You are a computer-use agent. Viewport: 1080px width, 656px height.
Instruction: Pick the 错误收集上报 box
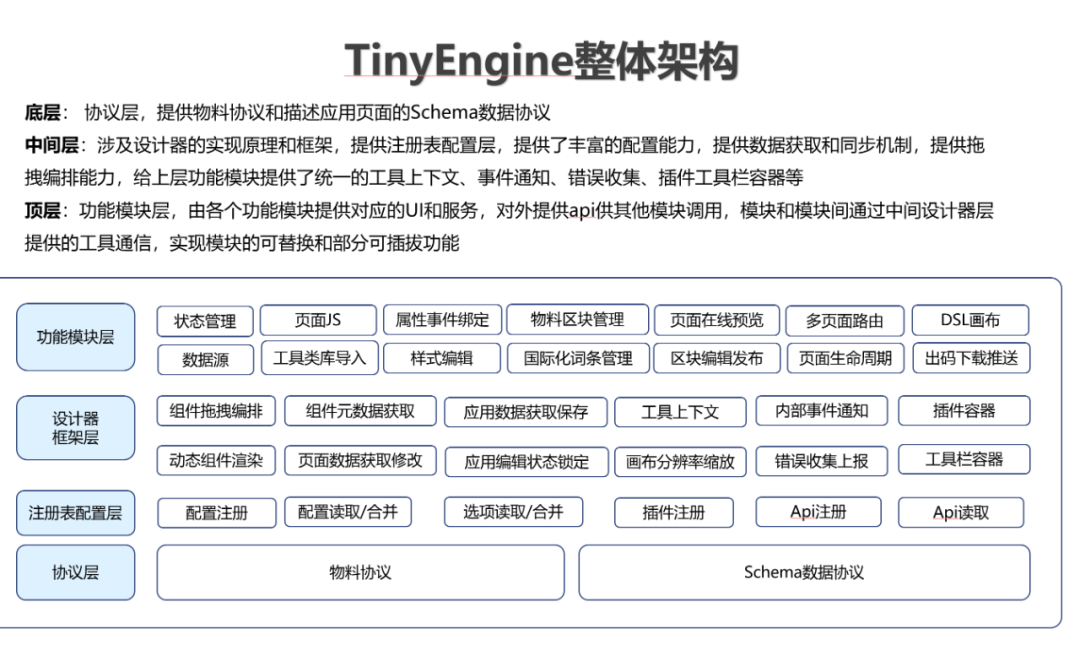coord(822,461)
